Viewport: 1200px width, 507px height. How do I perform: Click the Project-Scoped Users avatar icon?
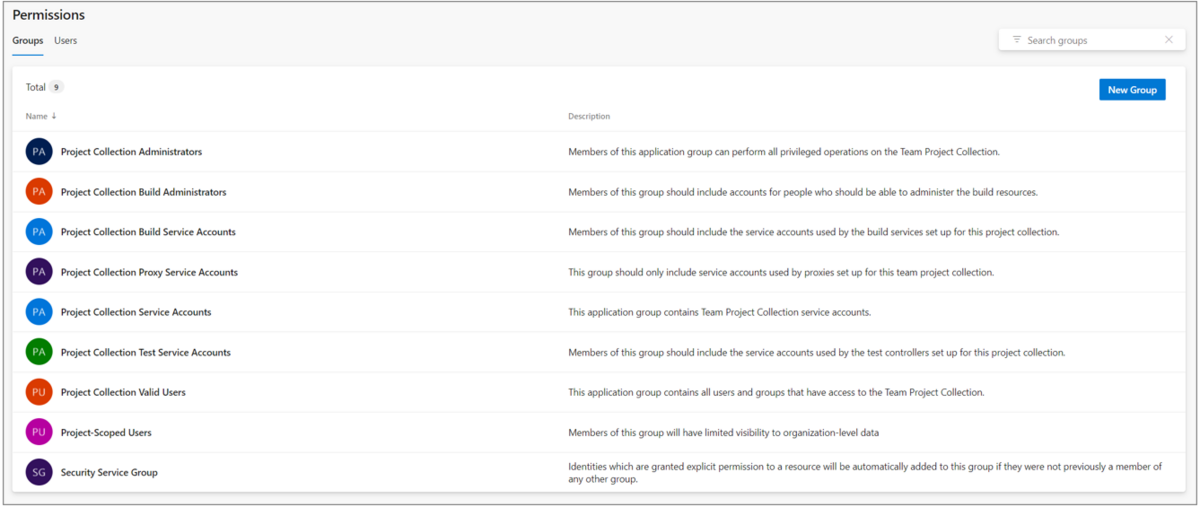pyautogui.click(x=39, y=432)
